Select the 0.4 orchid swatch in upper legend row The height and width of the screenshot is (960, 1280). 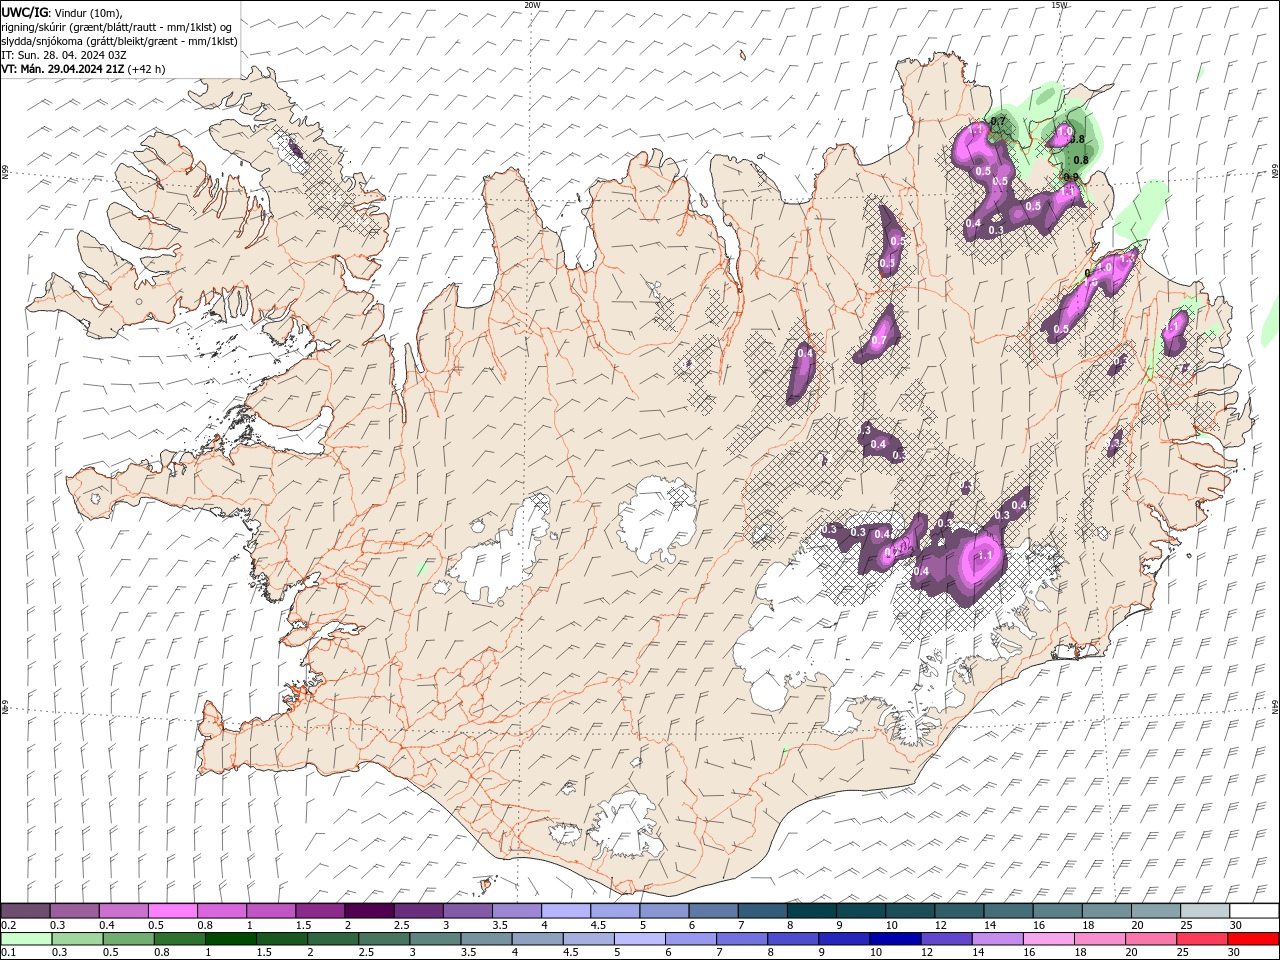pyautogui.click(x=124, y=911)
